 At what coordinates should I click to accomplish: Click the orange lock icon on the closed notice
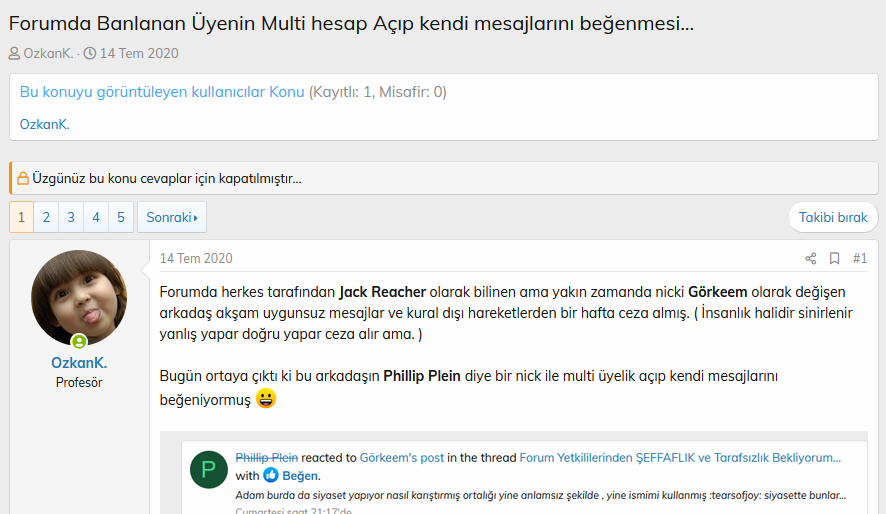(x=22, y=179)
